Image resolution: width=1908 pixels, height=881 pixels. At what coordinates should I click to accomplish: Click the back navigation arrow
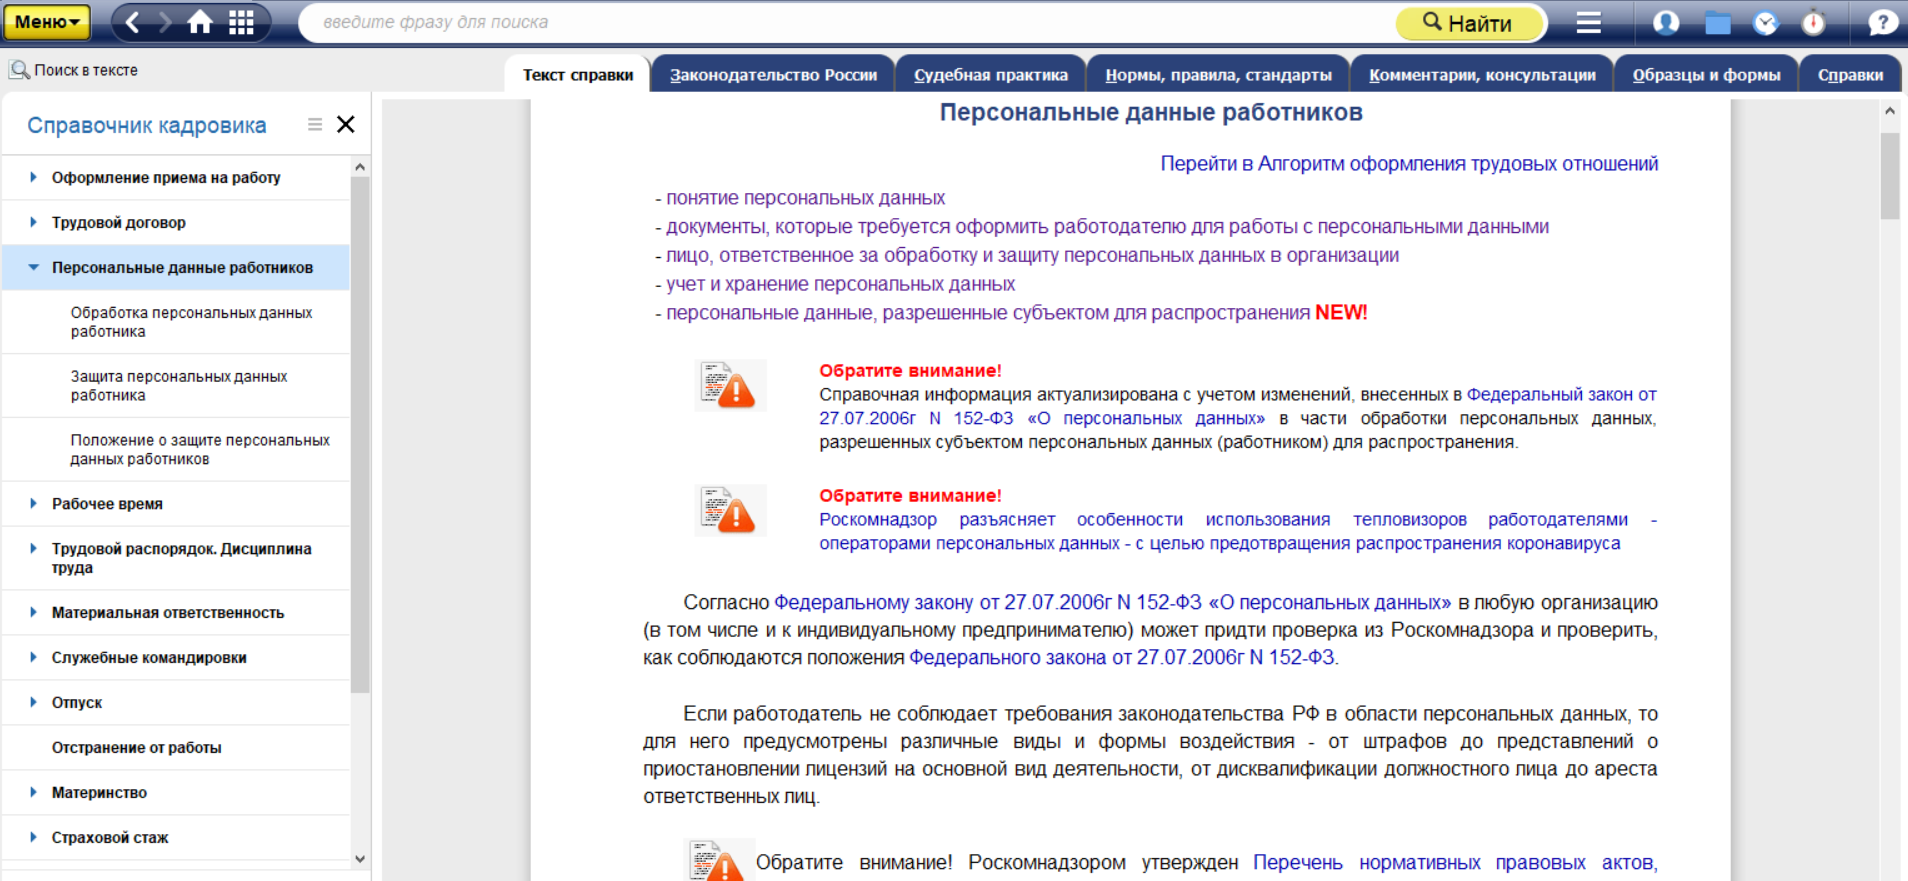(133, 22)
